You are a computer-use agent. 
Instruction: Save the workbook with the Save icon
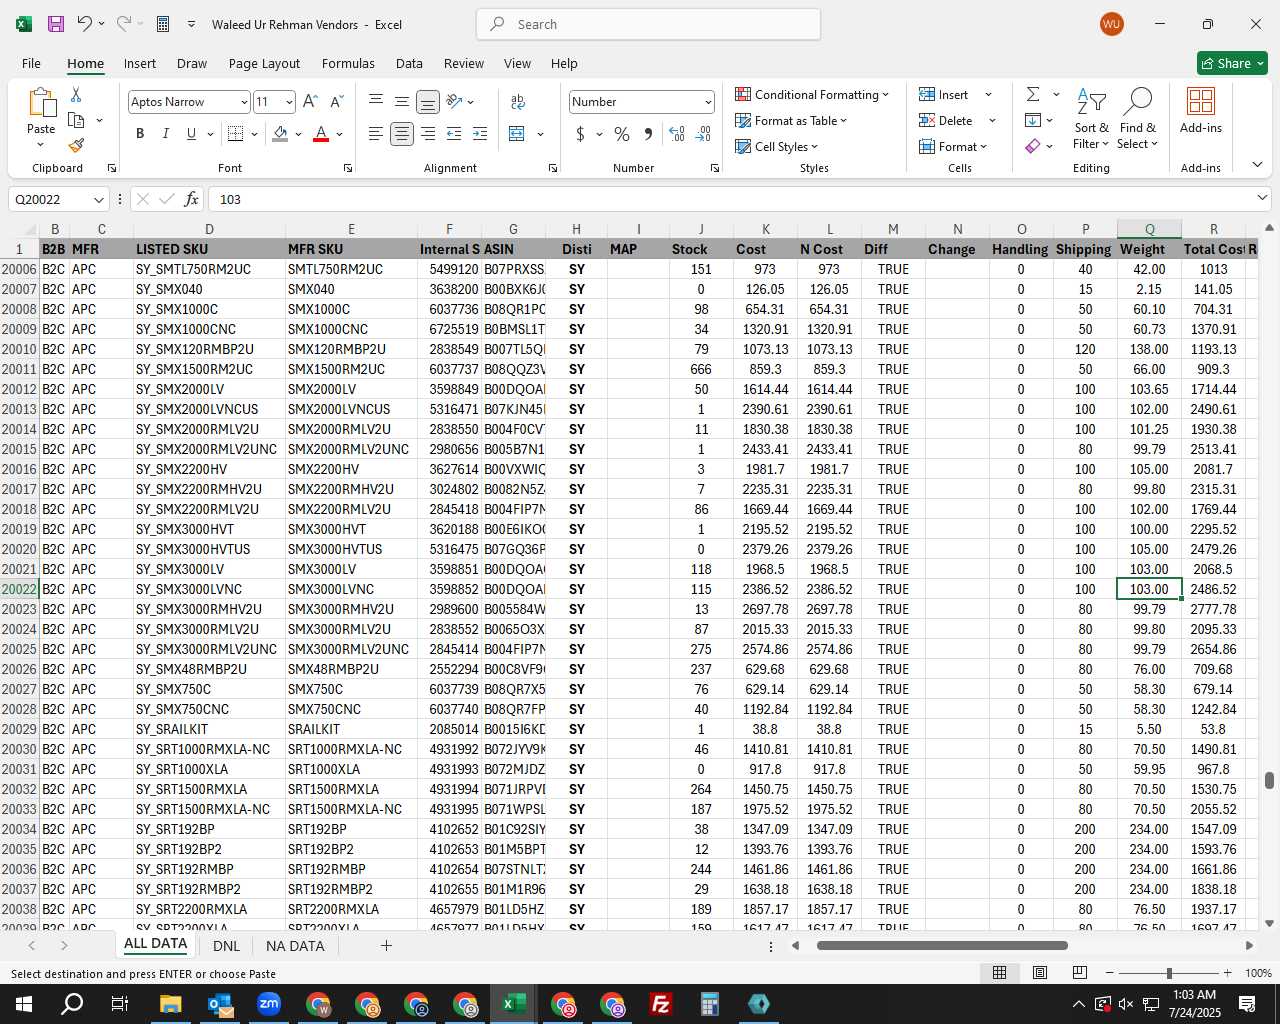click(x=56, y=24)
